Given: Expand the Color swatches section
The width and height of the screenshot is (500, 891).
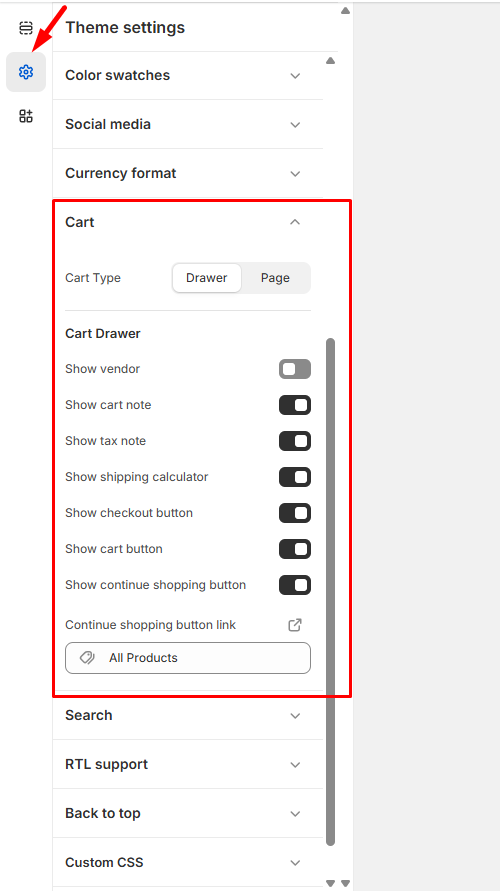Looking at the screenshot, I should 188,76.
